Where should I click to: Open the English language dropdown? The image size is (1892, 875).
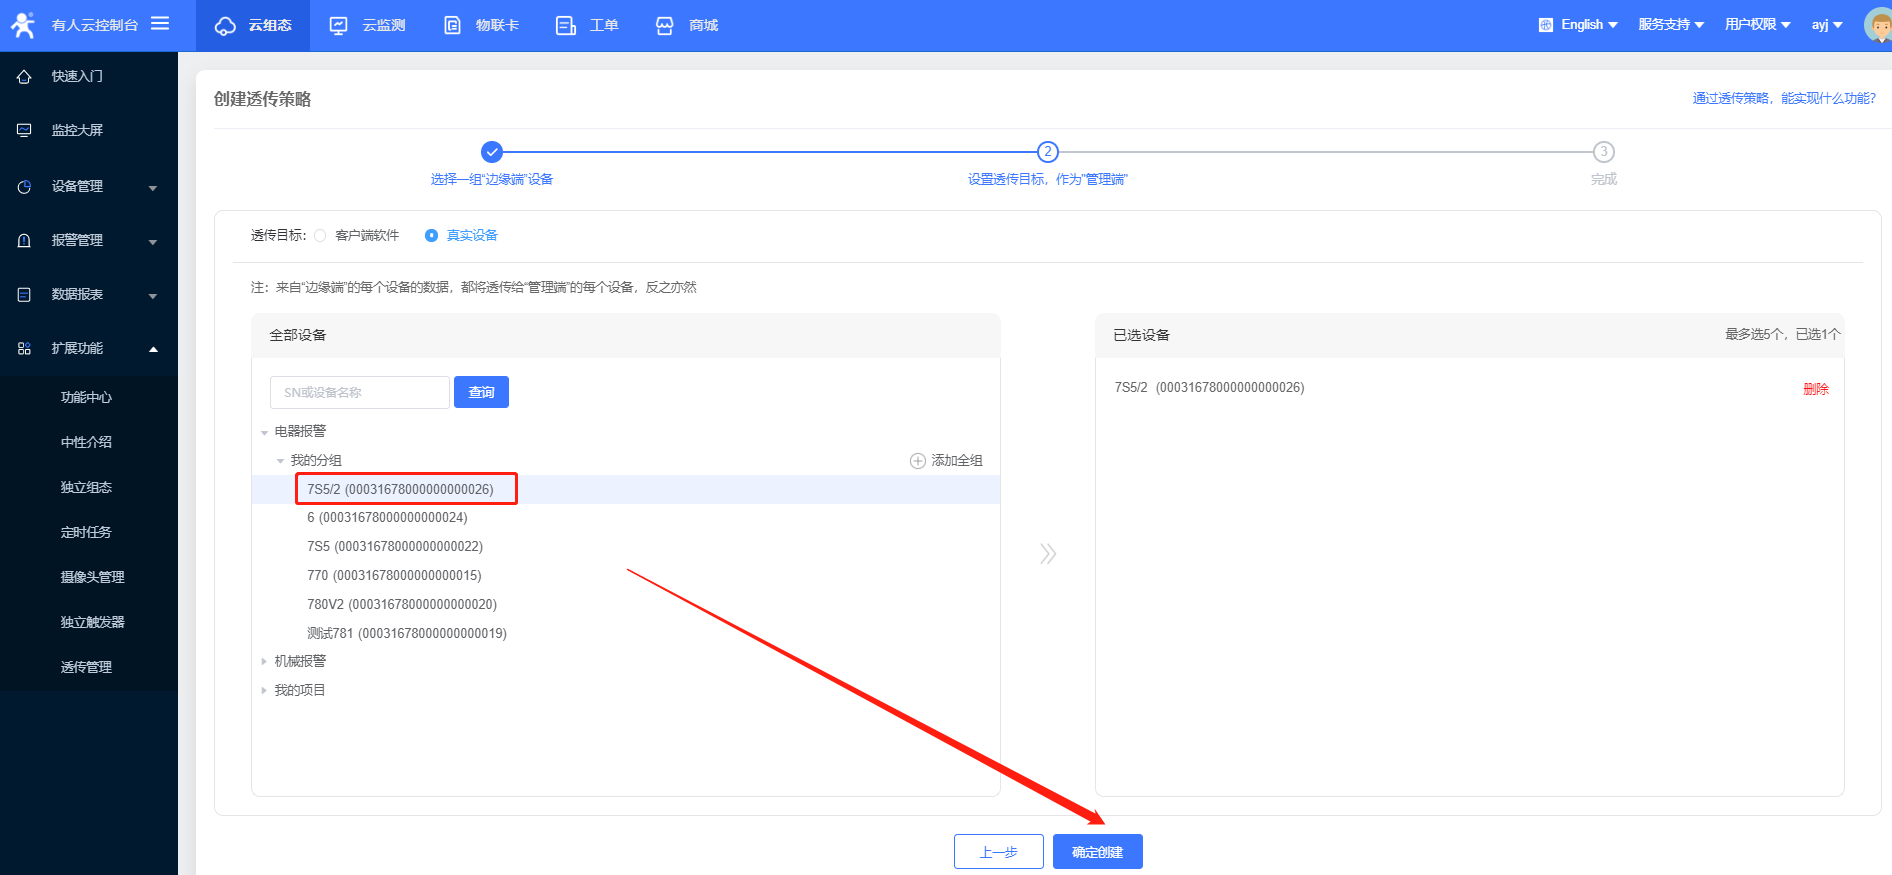[1579, 25]
